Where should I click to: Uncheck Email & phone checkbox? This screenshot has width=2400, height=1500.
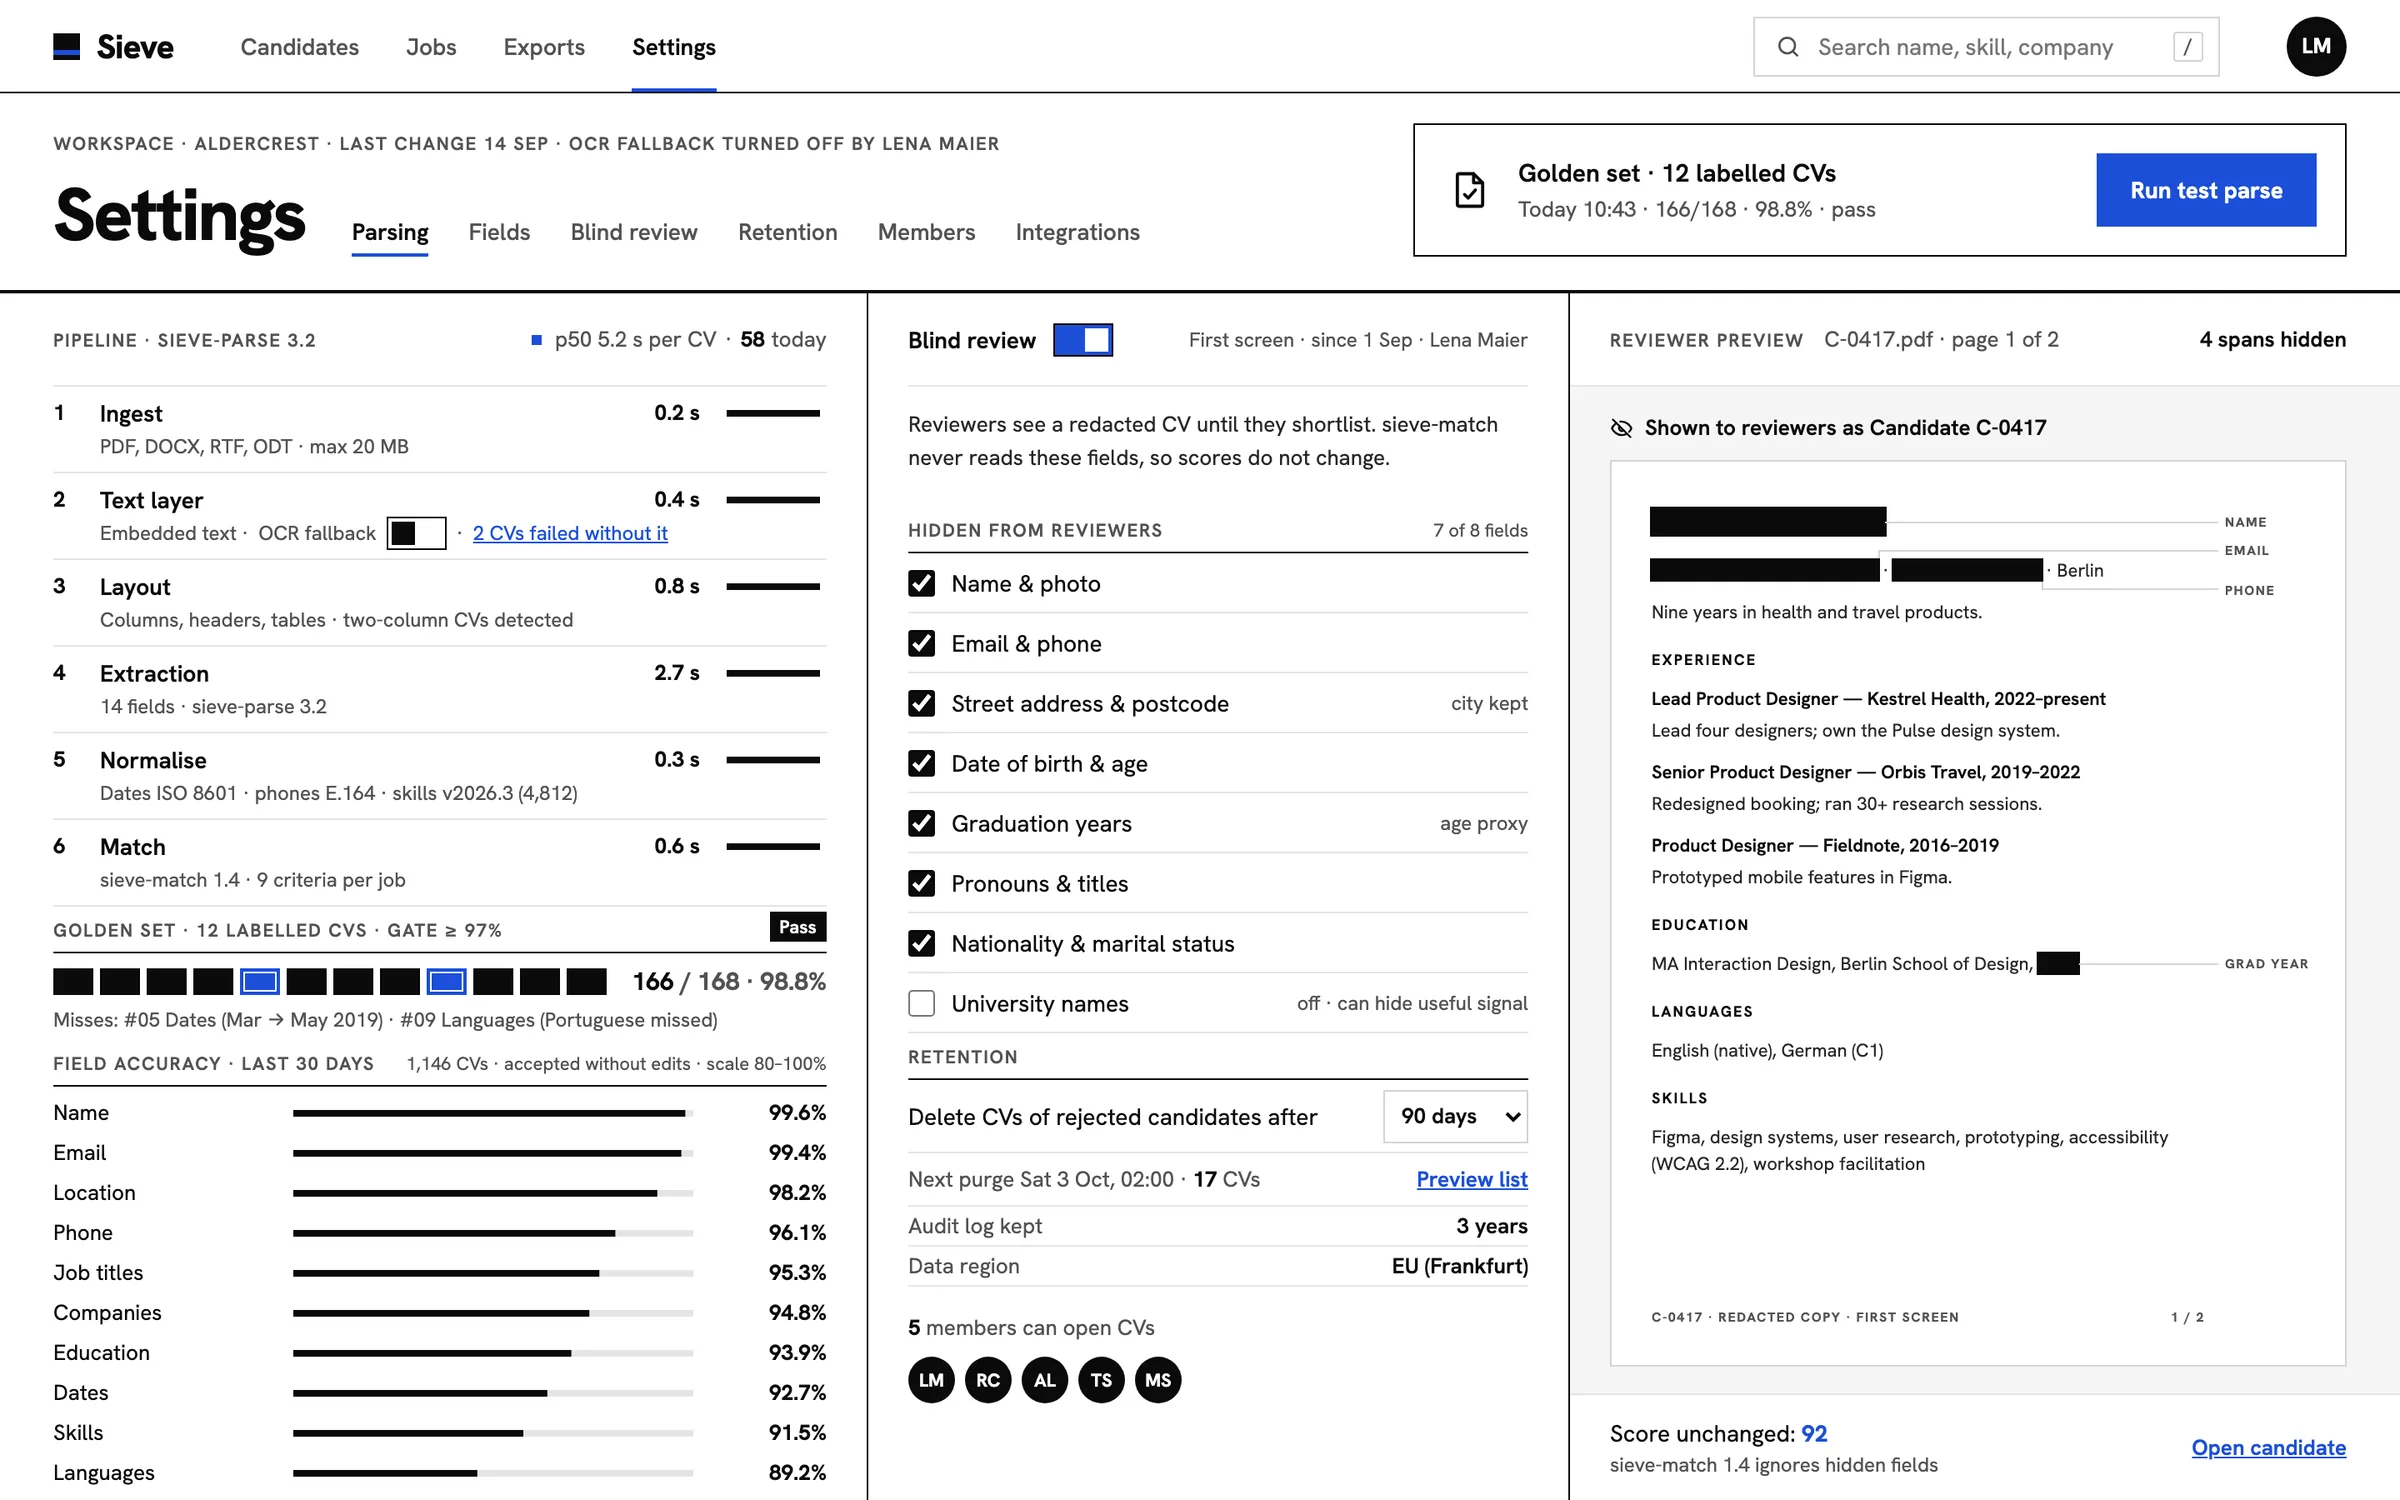(921, 644)
